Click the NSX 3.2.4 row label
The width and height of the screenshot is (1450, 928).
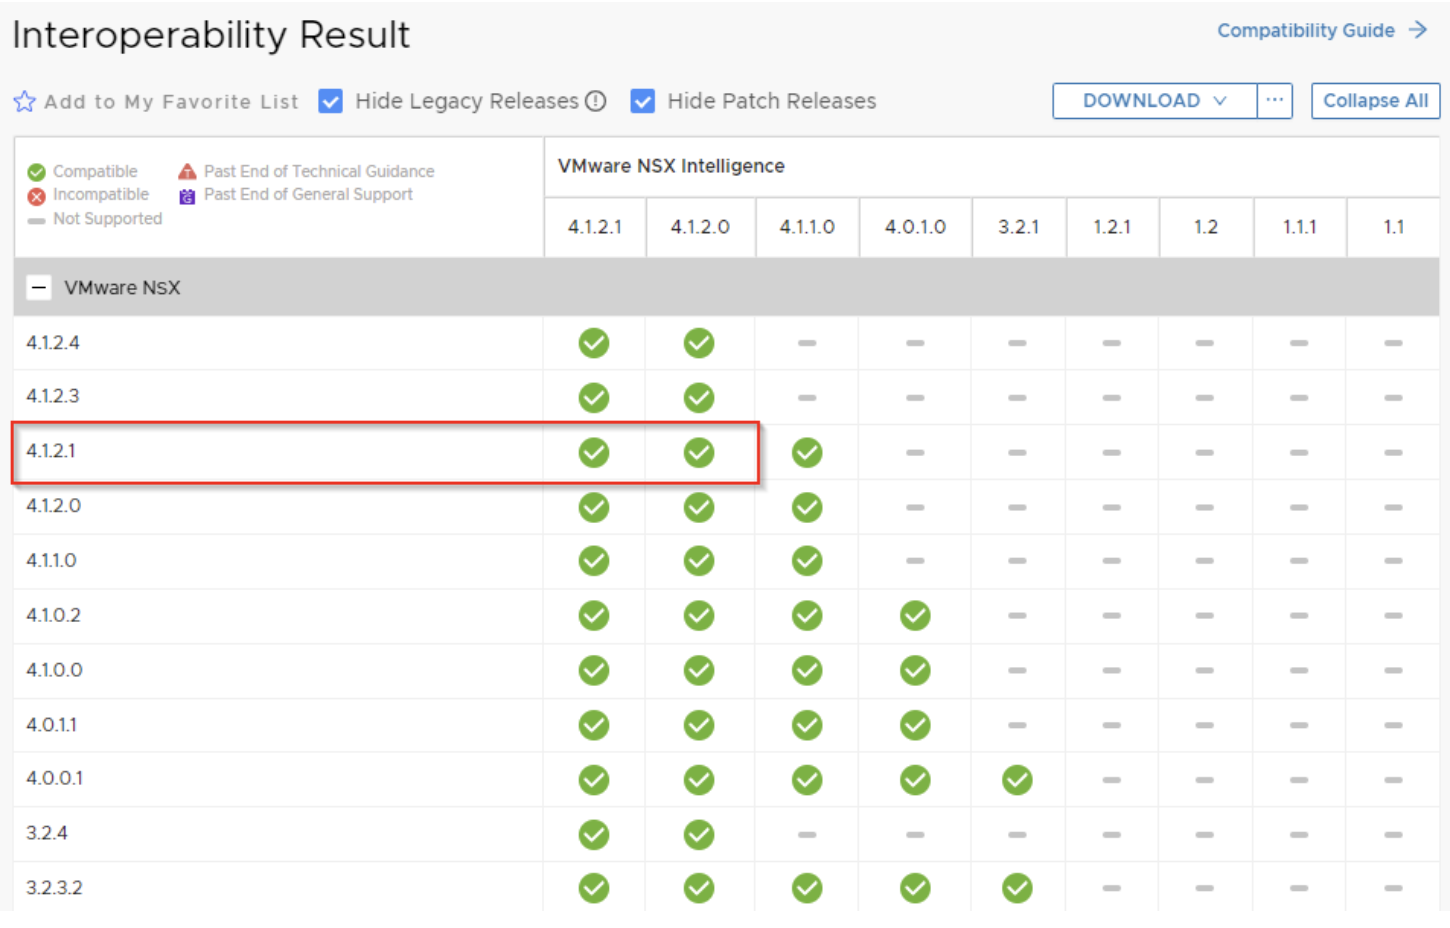coord(47,833)
